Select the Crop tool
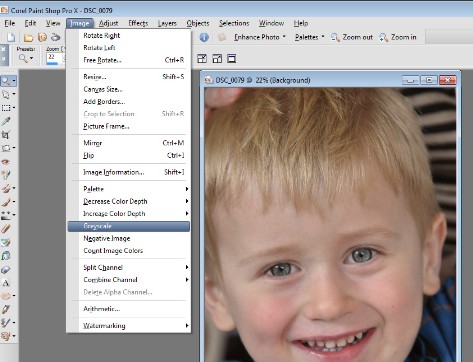This screenshot has width=473, height=362. coord(6,135)
